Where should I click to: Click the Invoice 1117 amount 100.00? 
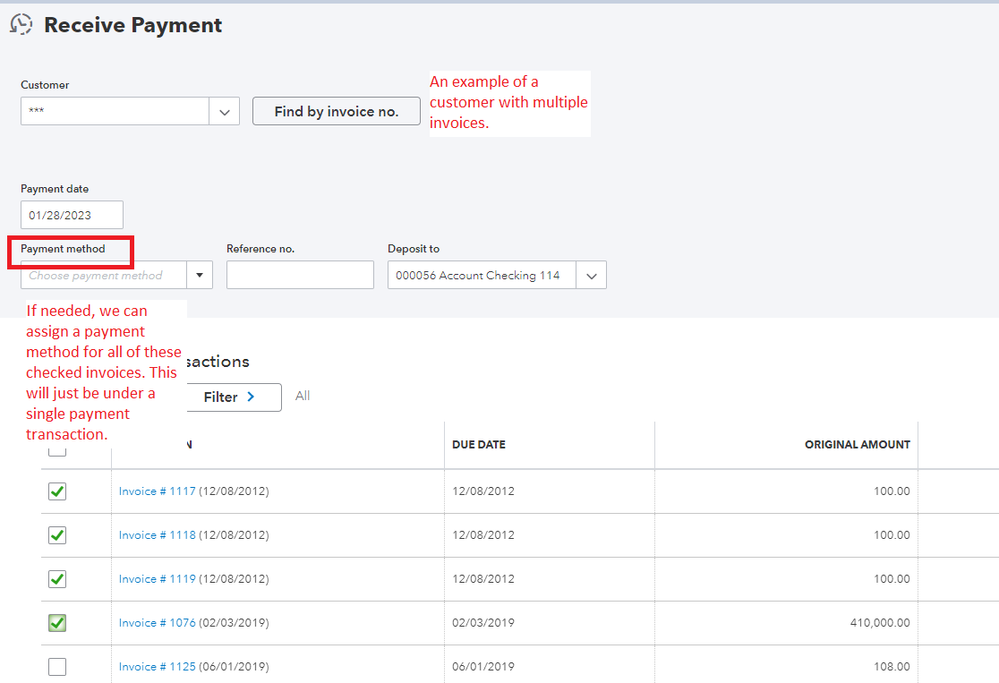click(x=892, y=491)
